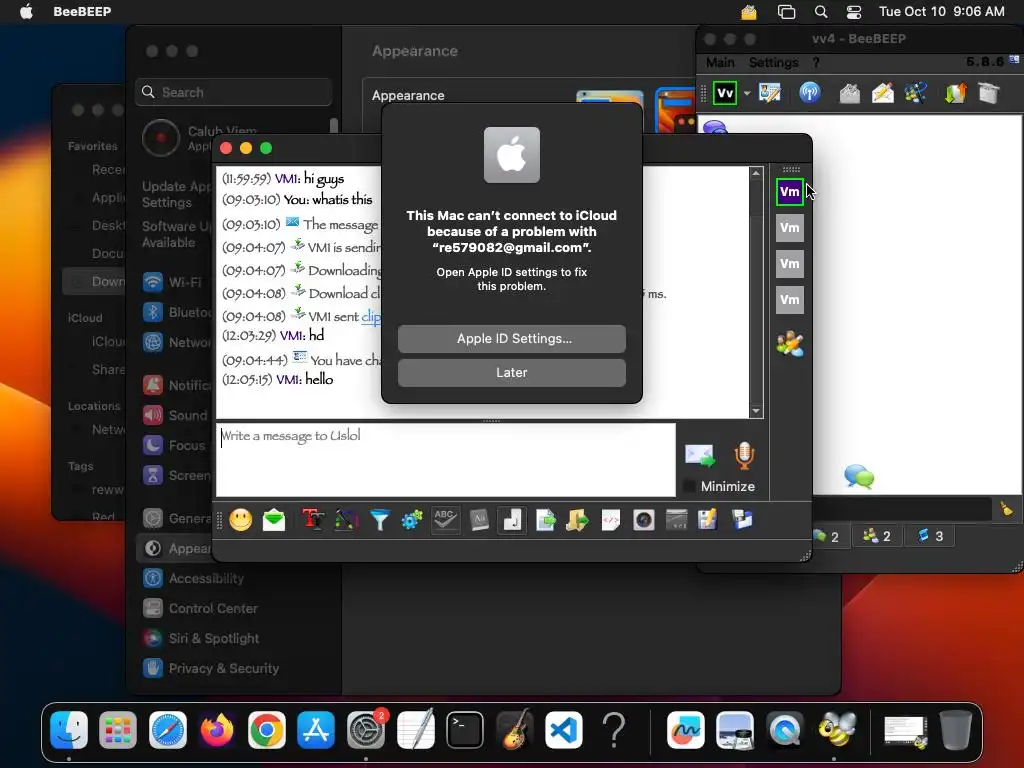Click the chat scrollbar up arrow
Screen dimensions: 1024x768
pyautogui.click(x=756, y=173)
